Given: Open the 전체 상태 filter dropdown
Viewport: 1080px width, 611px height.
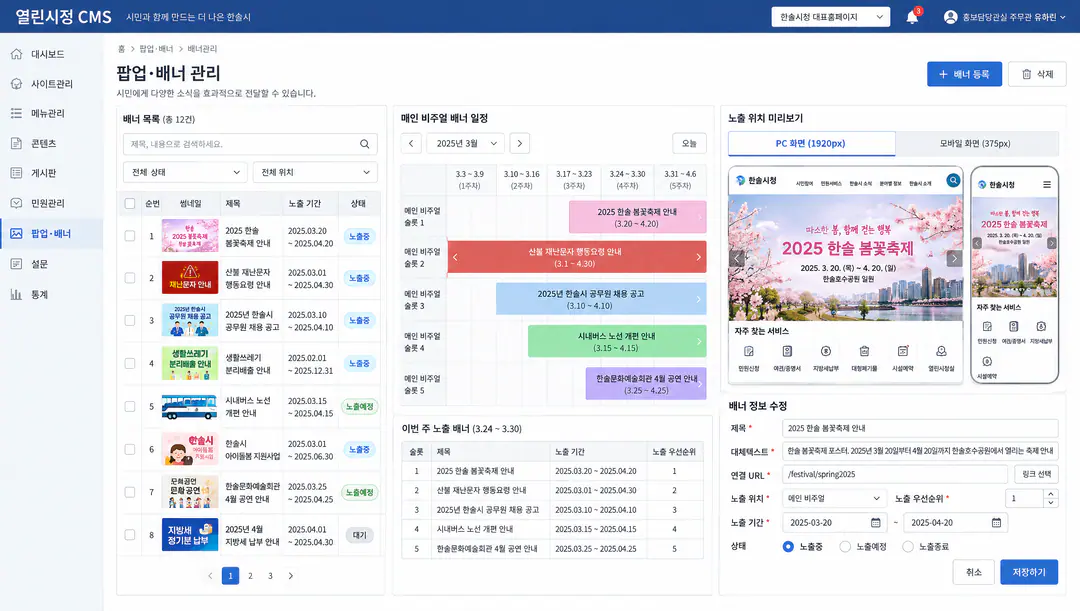Looking at the screenshot, I should tap(185, 172).
